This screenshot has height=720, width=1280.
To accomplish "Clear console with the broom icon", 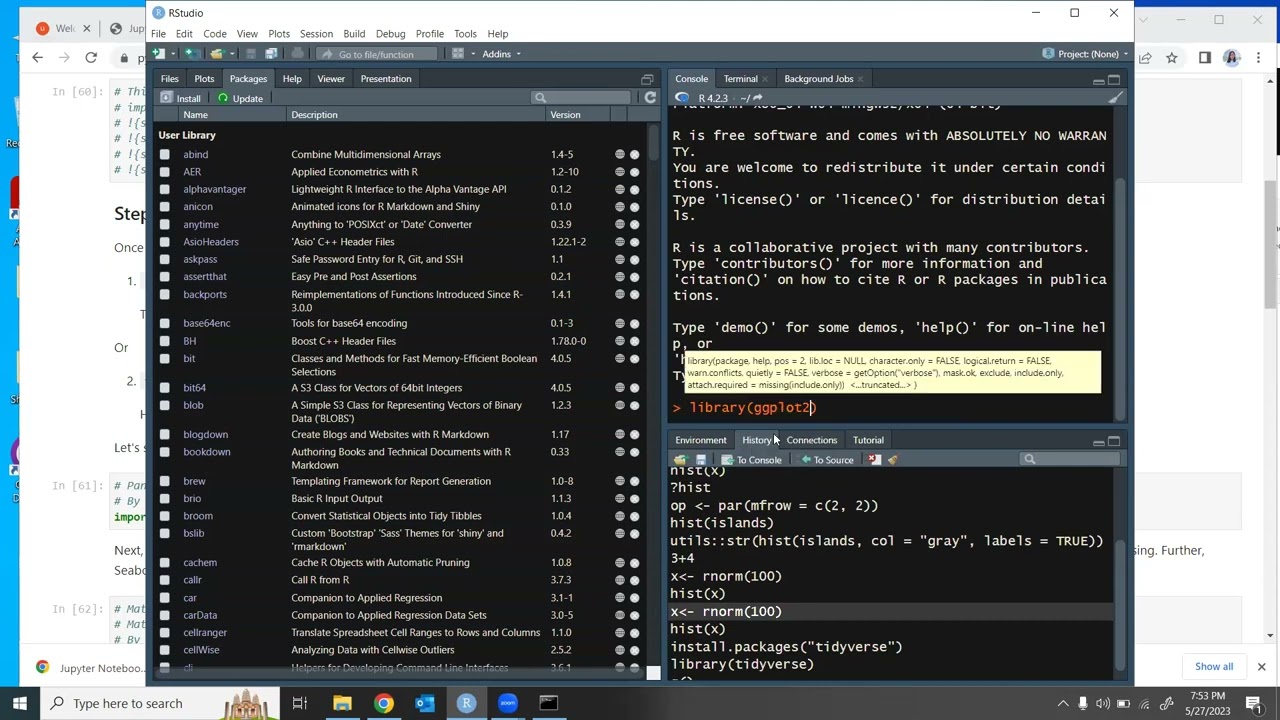I will point(1116,98).
